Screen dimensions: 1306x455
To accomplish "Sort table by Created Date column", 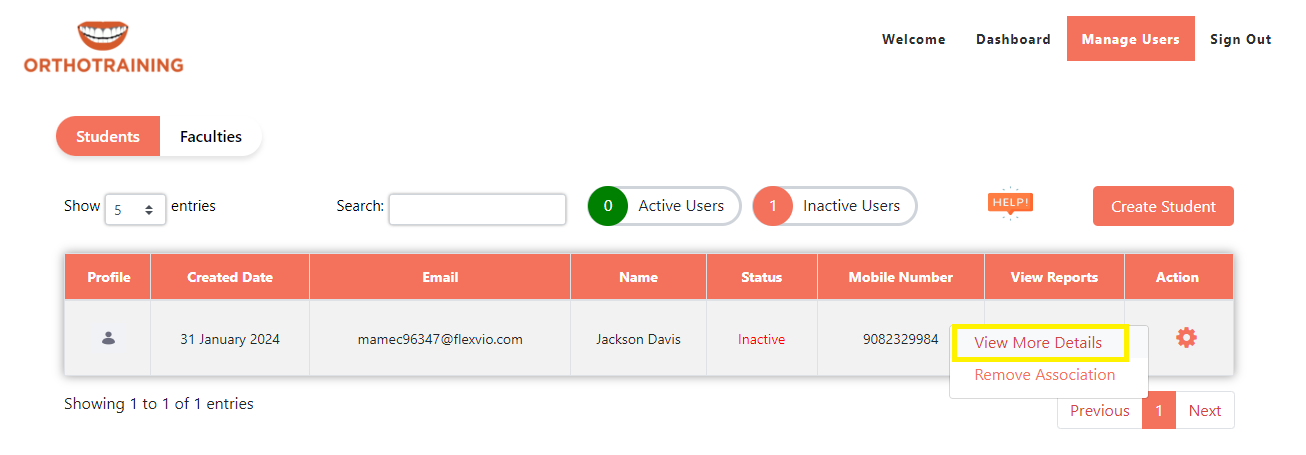I will (x=230, y=277).
